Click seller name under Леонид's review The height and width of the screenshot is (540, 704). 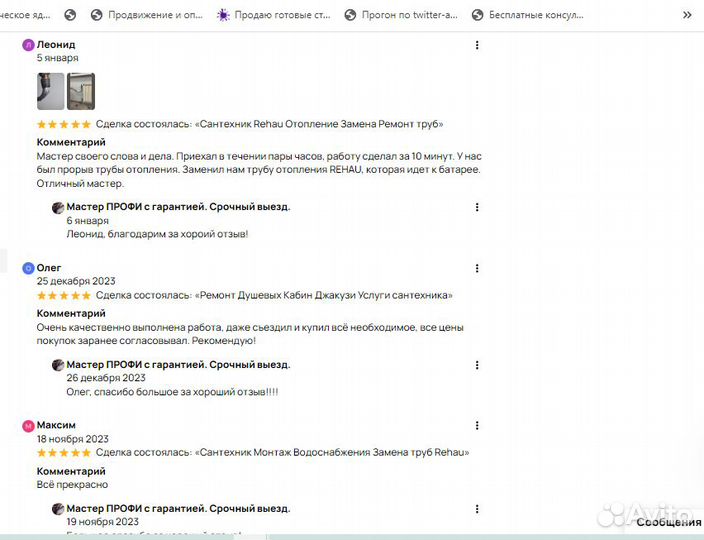178,207
